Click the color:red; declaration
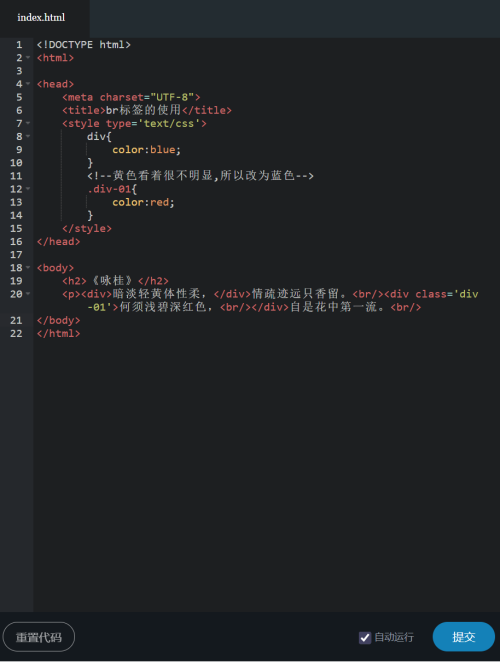The width and height of the screenshot is (500, 664). click(143, 202)
